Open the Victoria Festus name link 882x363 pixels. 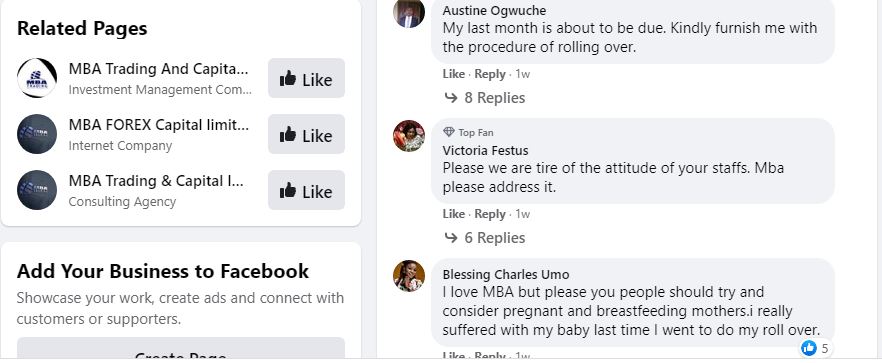click(485, 151)
